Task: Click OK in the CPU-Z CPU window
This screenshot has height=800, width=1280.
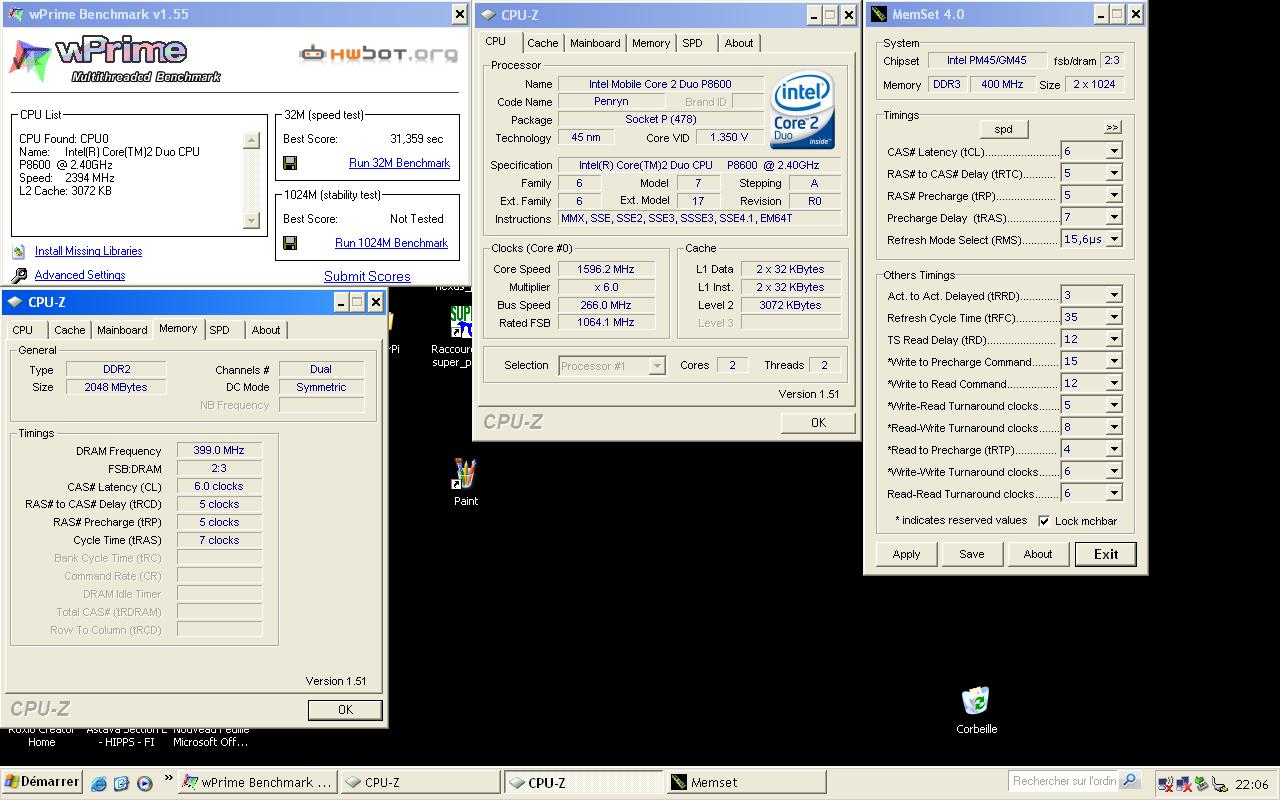Action: (x=818, y=422)
